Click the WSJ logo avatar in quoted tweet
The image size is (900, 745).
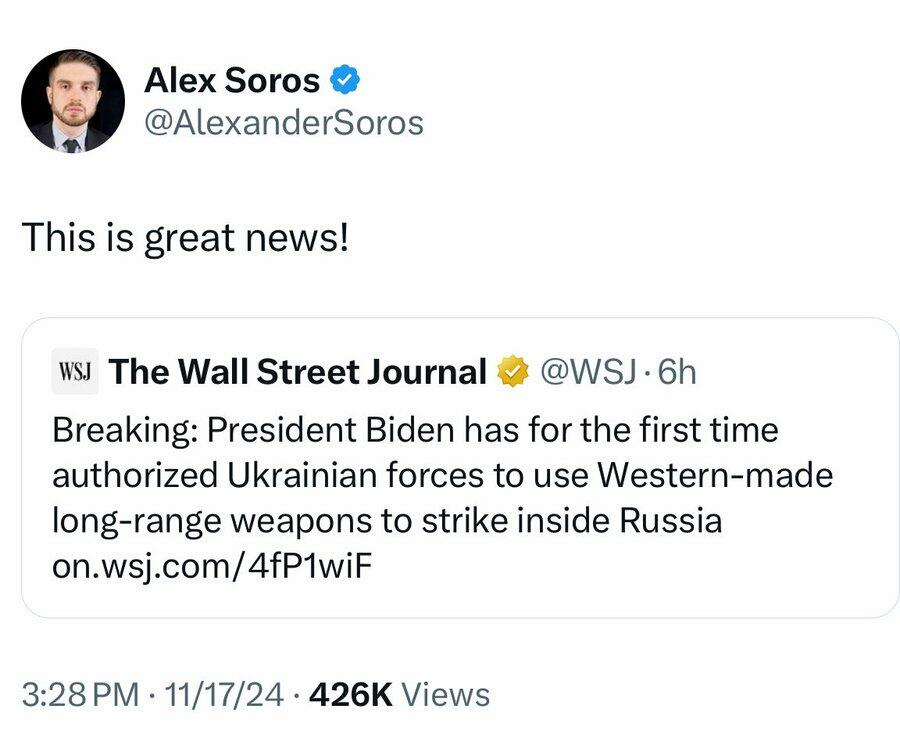pyautogui.click(x=73, y=372)
